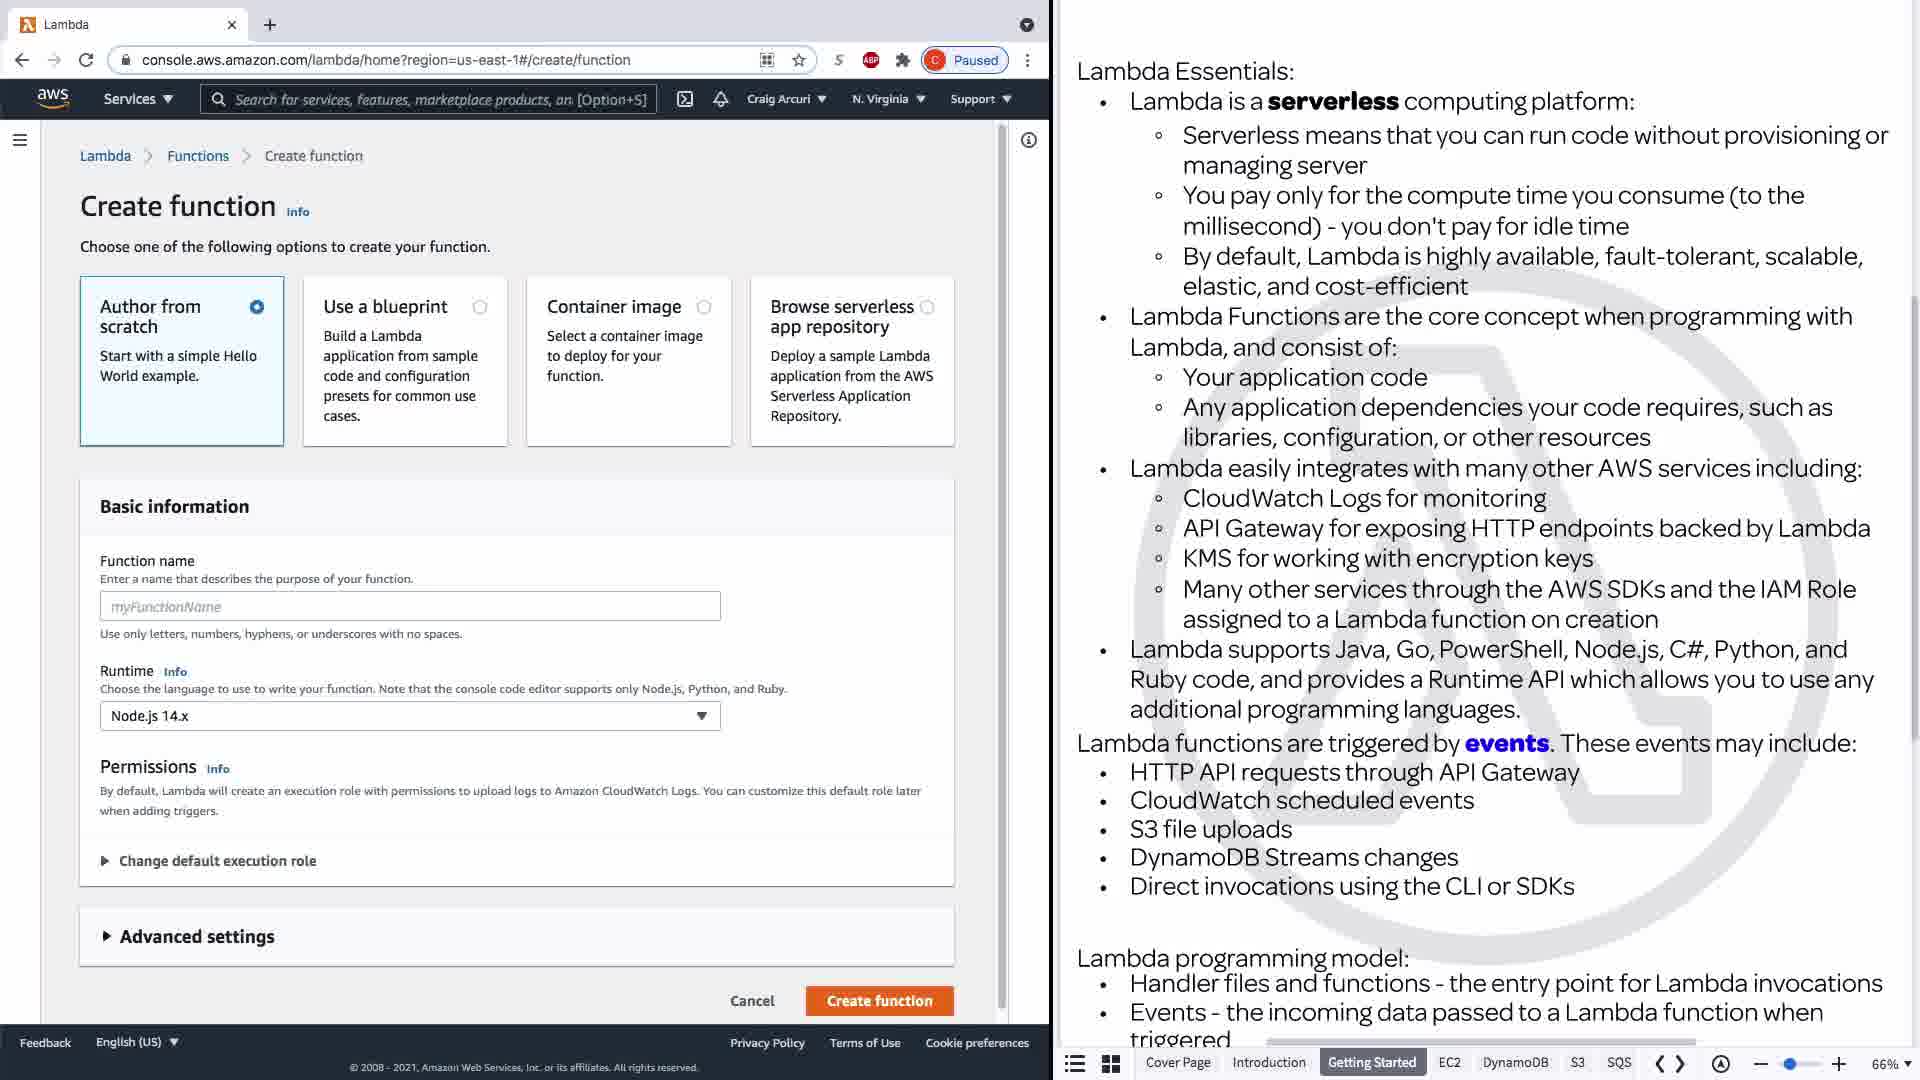Open the browser extensions puzzle icon

902,60
